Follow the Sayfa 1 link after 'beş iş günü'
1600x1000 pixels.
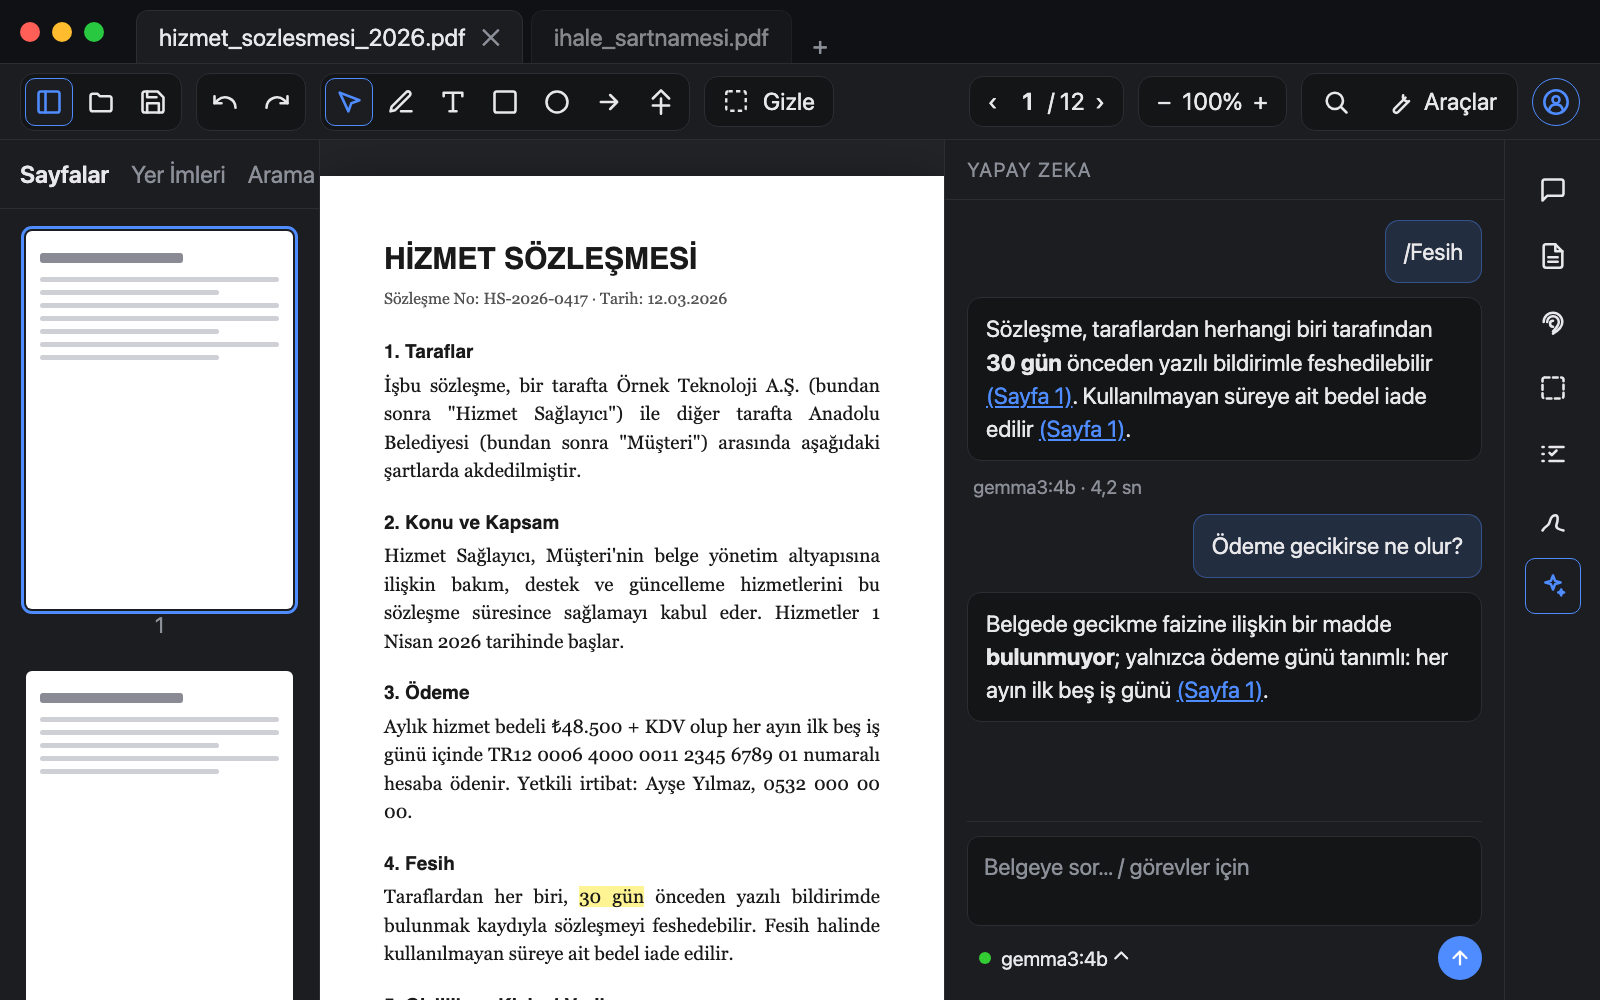coord(1220,690)
